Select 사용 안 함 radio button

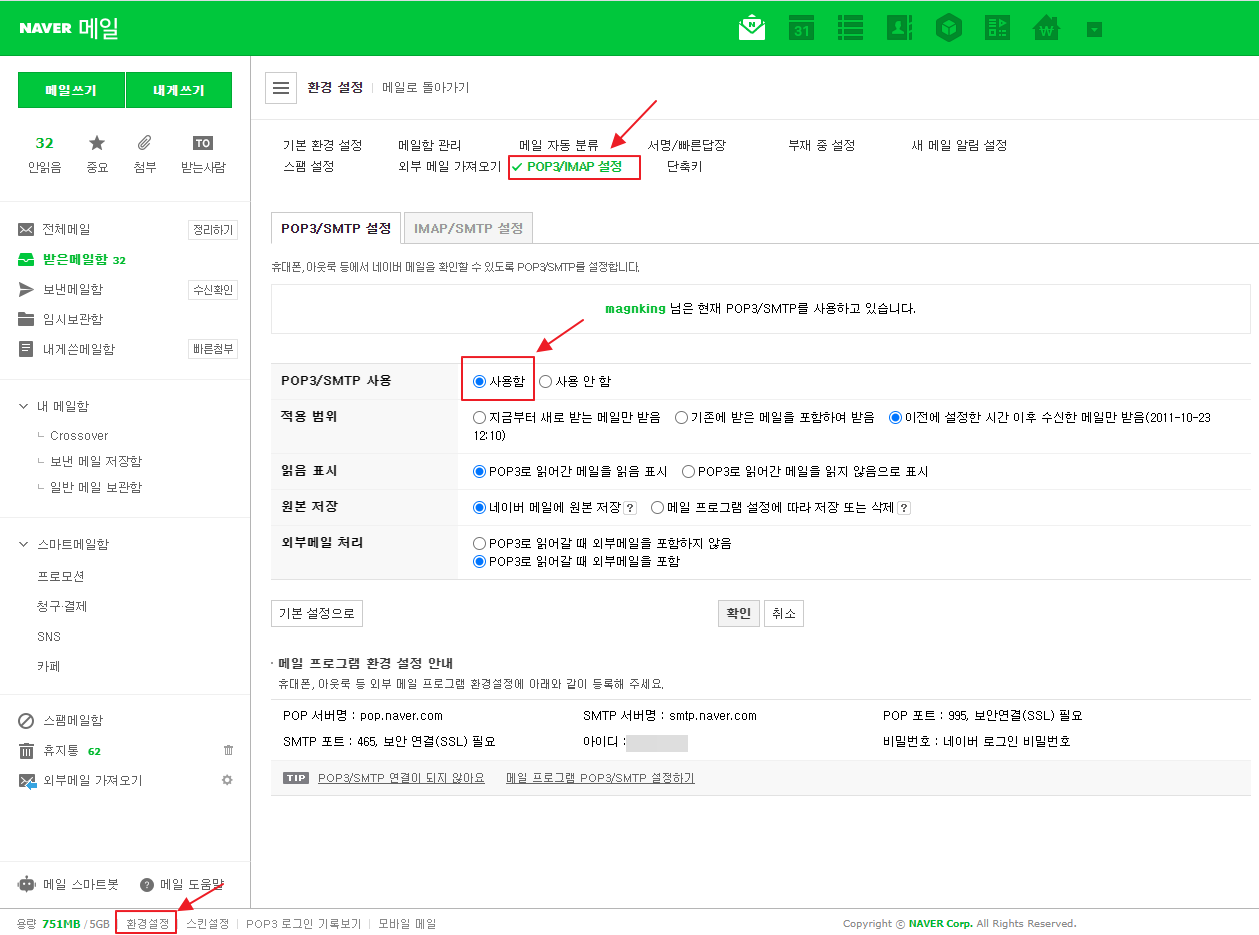pos(545,381)
